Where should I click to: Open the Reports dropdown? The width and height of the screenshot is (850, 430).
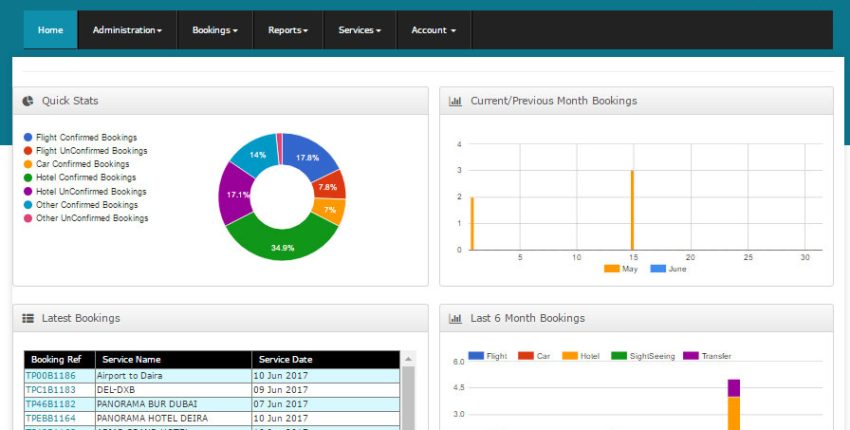[x=288, y=30]
